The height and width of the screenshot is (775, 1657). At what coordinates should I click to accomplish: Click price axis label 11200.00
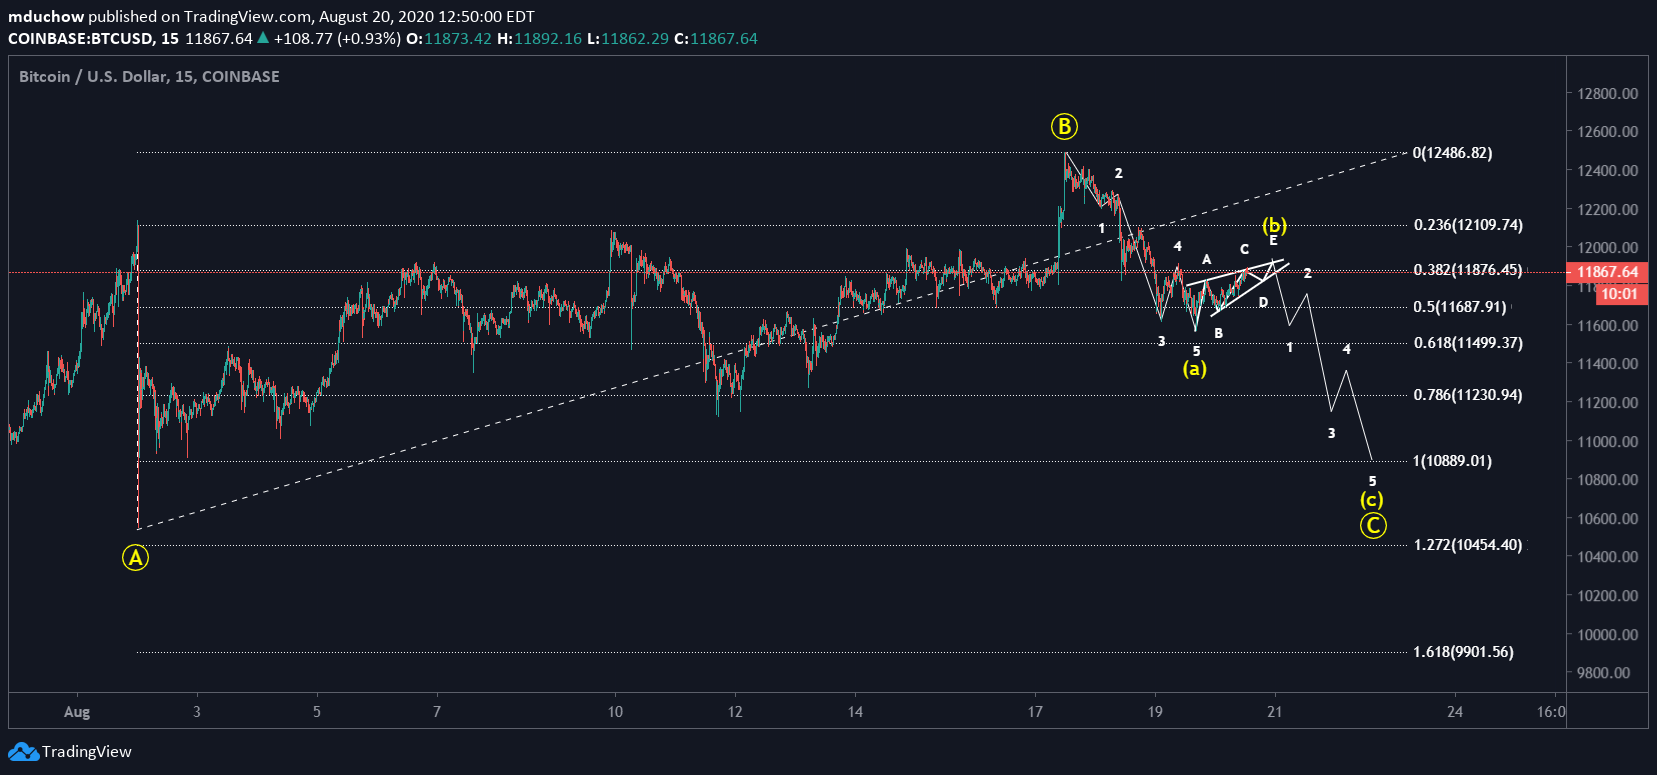click(x=1608, y=403)
